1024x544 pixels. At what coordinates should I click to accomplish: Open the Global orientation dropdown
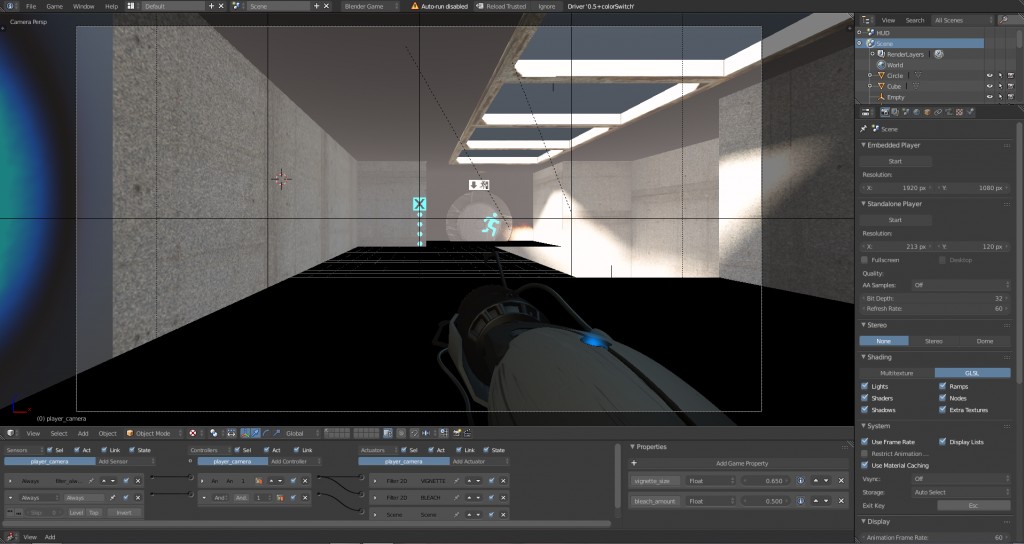(x=302, y=433)
